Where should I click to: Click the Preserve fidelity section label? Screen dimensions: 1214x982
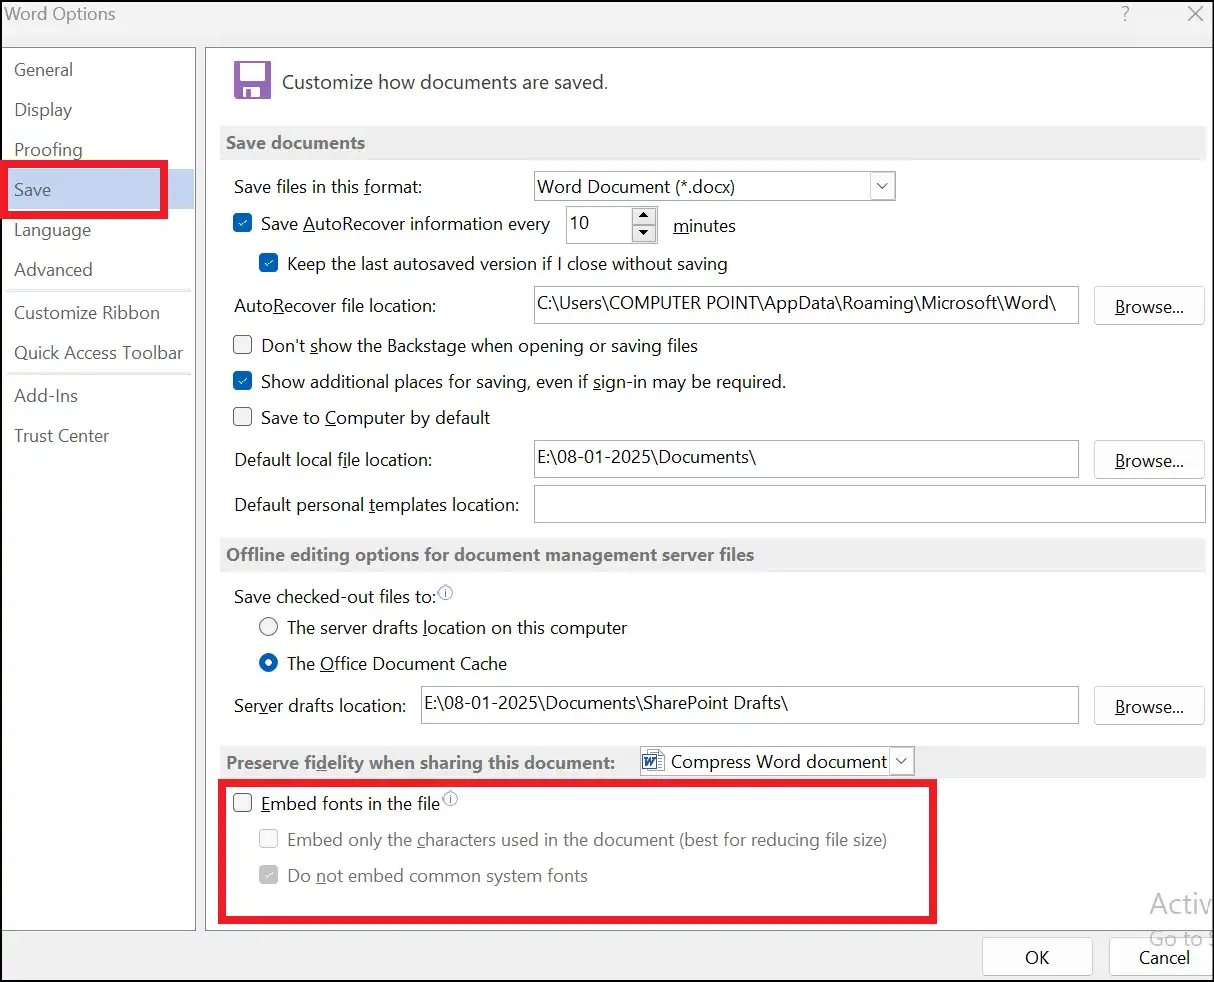click(x=421, y=763)
